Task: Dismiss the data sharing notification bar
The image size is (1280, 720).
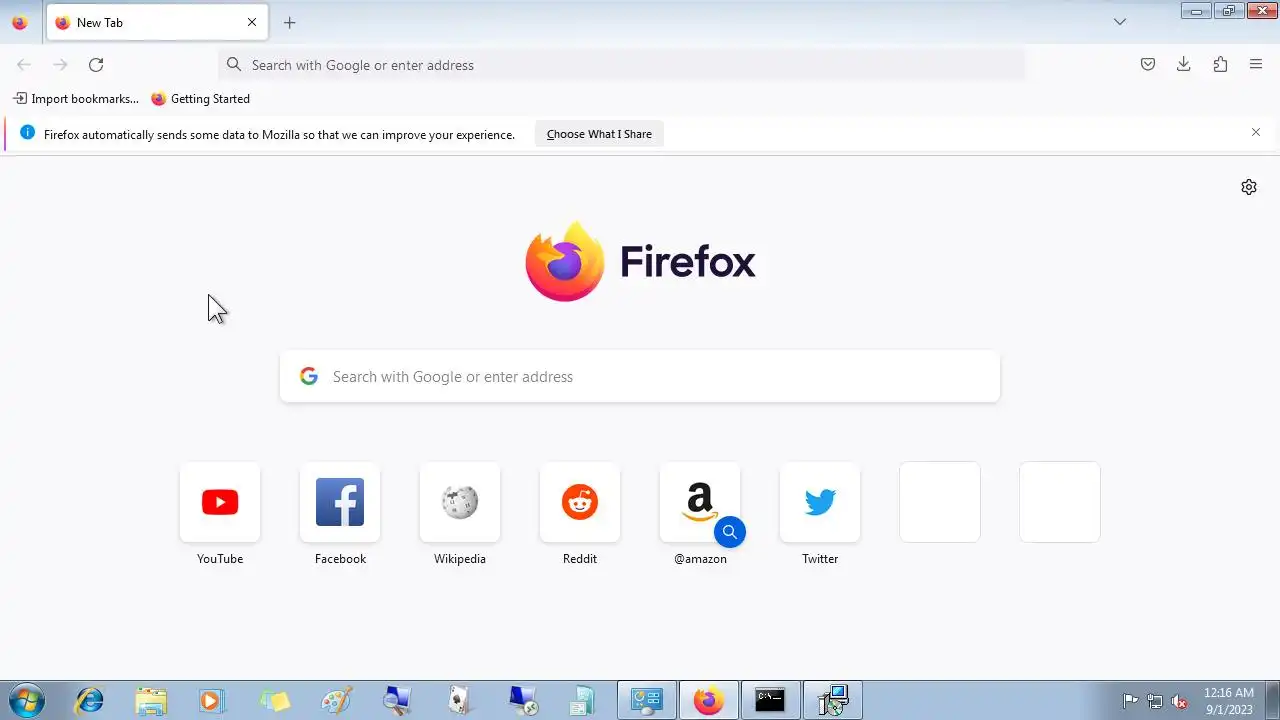Action: coord(1256,133)
